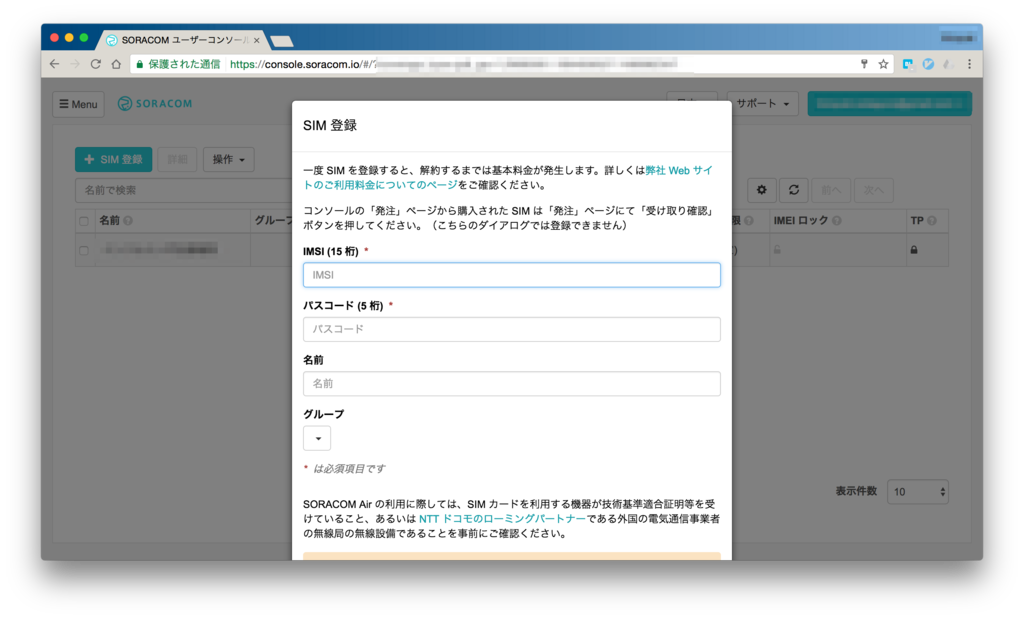Click the first blue extension icon
The width and height of the screenshot is (1024, 619).
(908, 64)
